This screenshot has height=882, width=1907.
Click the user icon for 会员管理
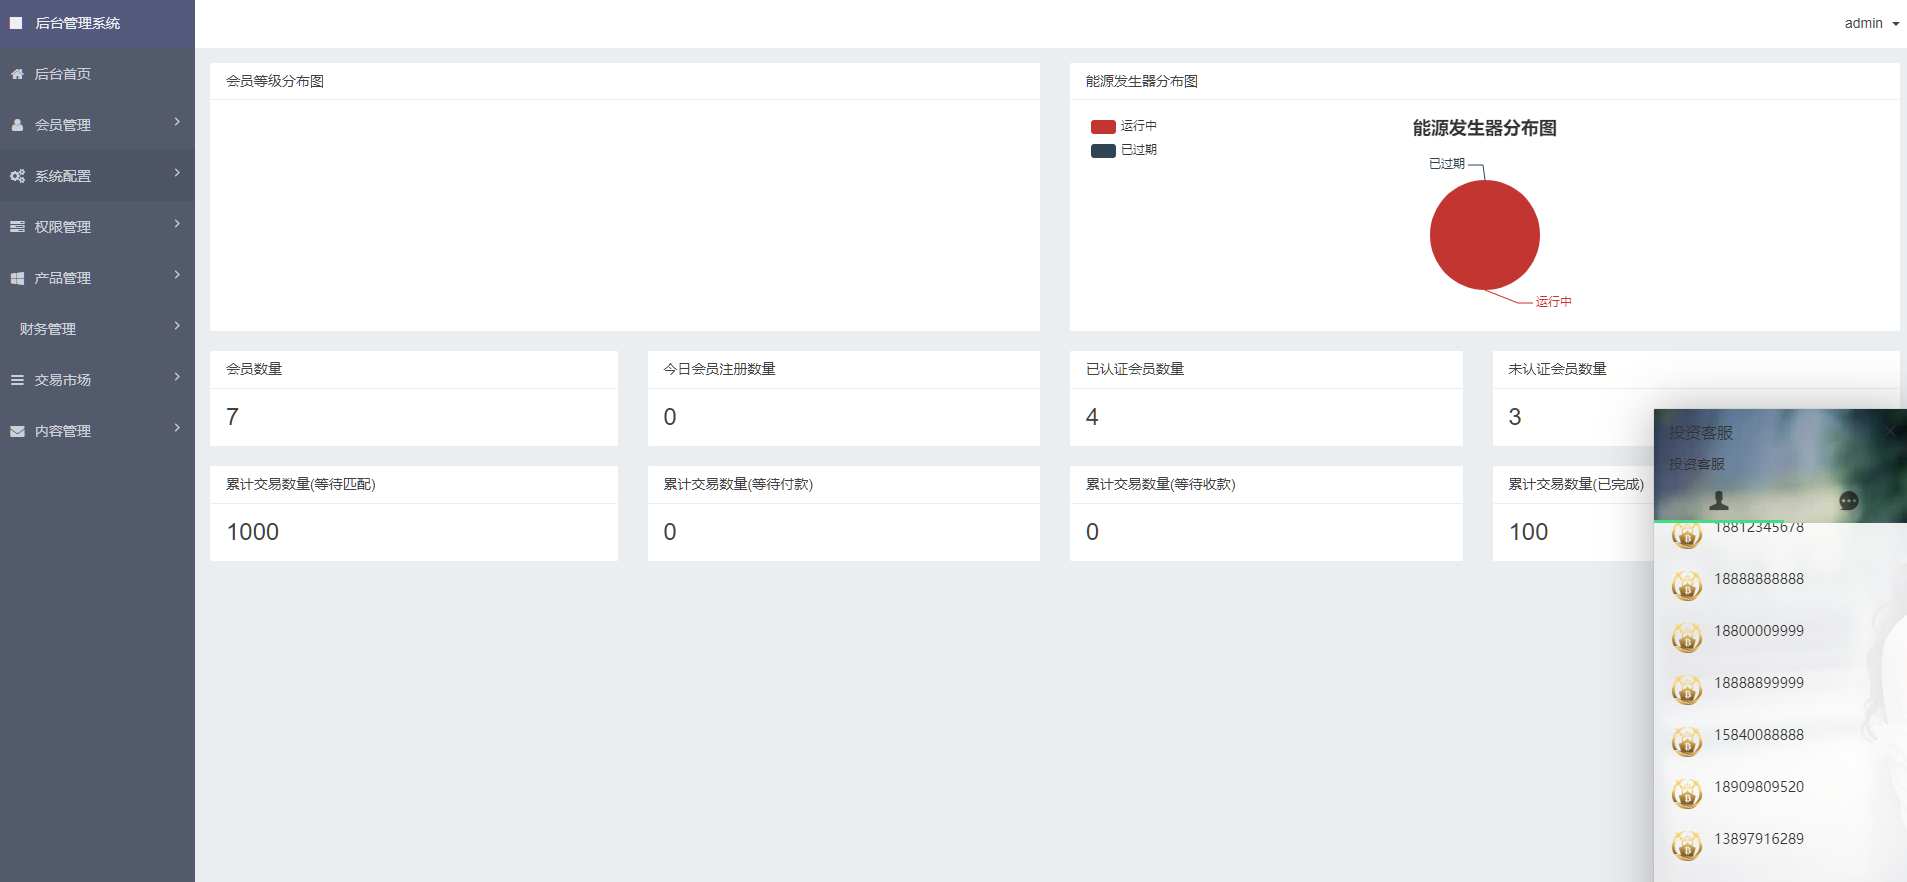tap(17, 125)
